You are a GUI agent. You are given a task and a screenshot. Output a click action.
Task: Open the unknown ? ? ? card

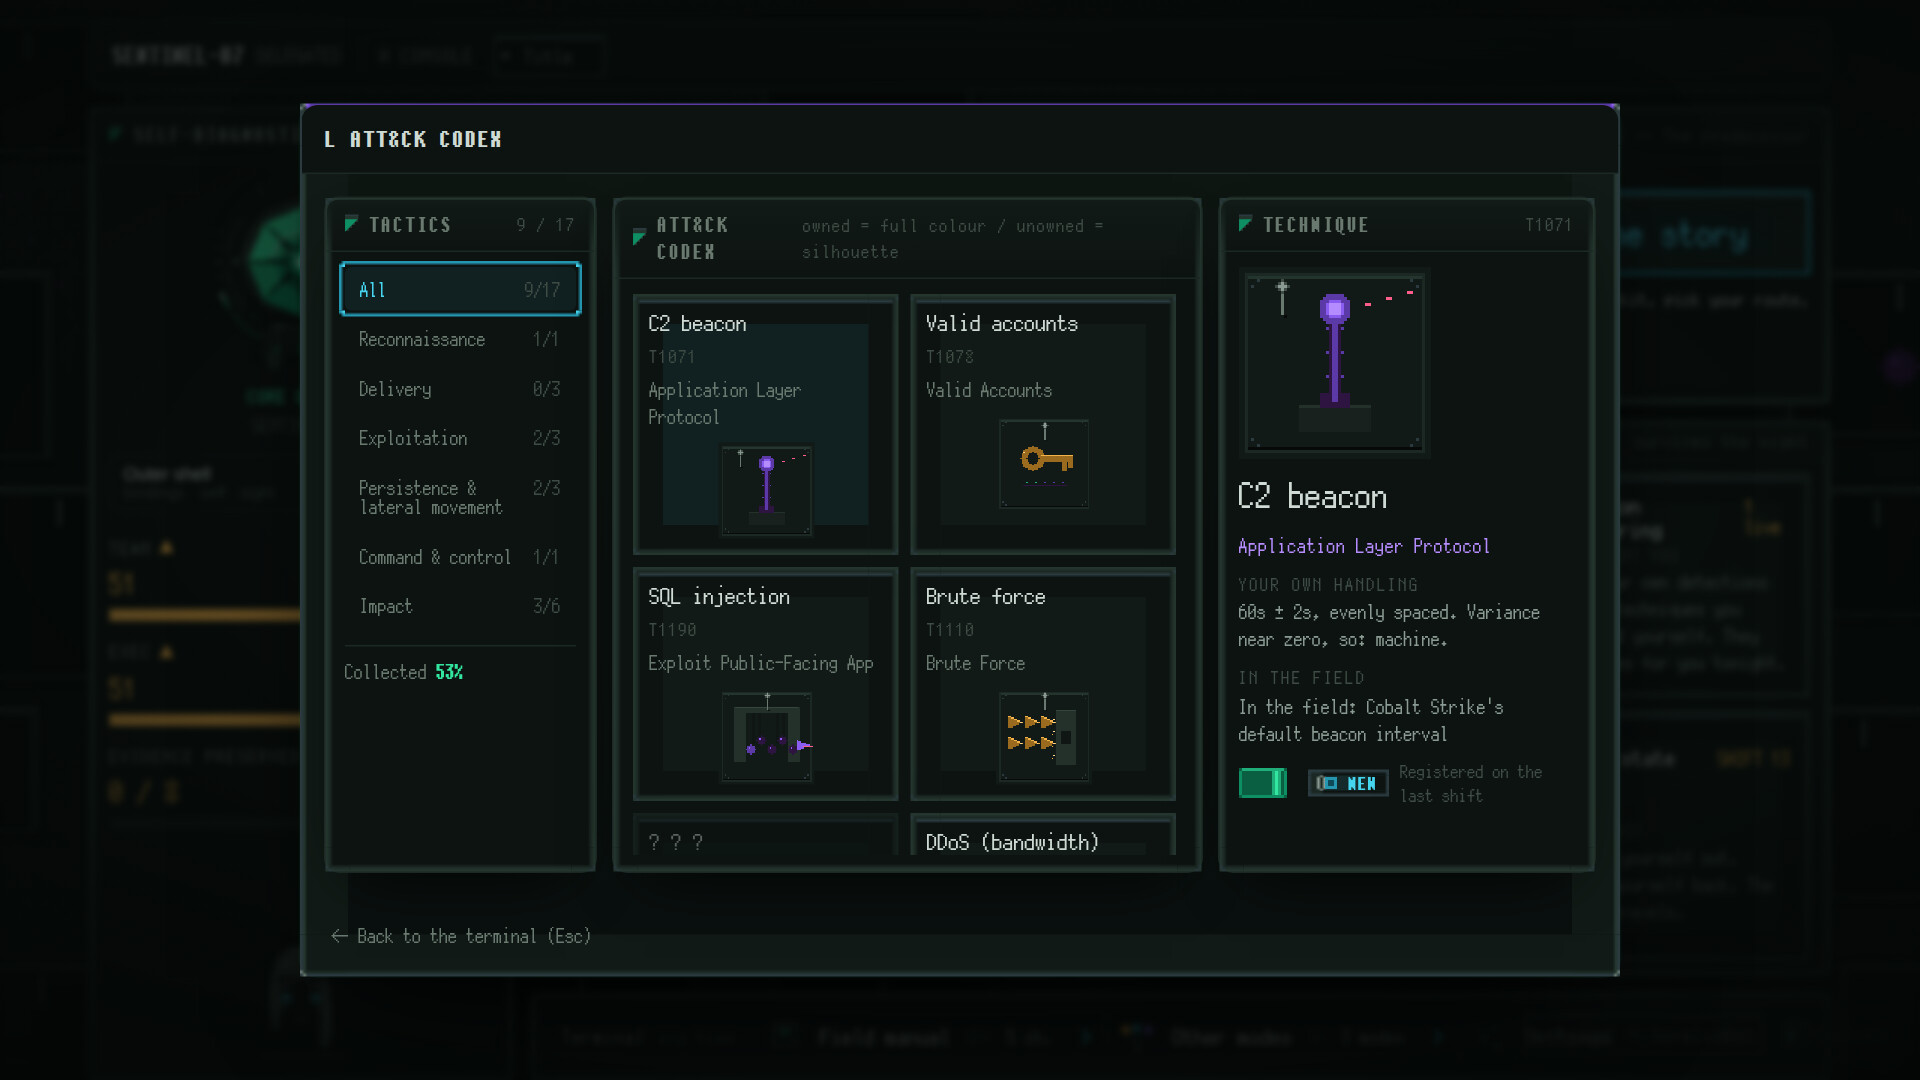[x=766, y=836]
